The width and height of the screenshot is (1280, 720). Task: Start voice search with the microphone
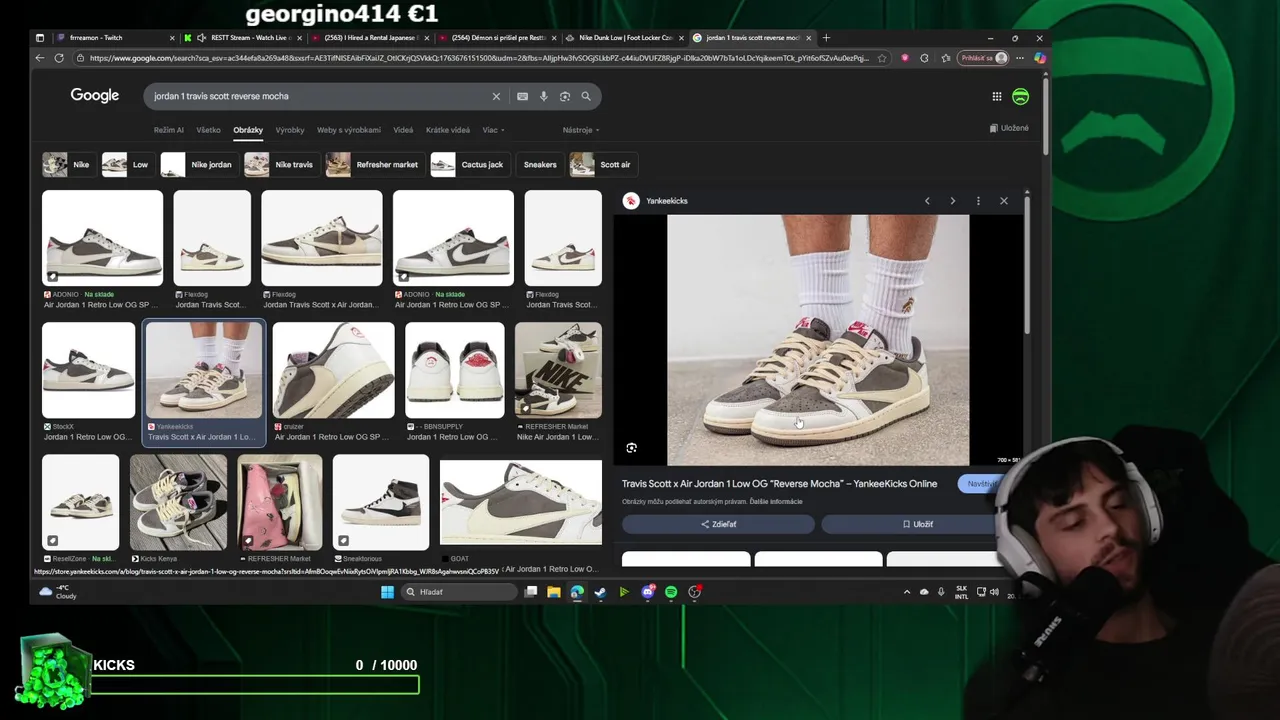click(544, 96)
